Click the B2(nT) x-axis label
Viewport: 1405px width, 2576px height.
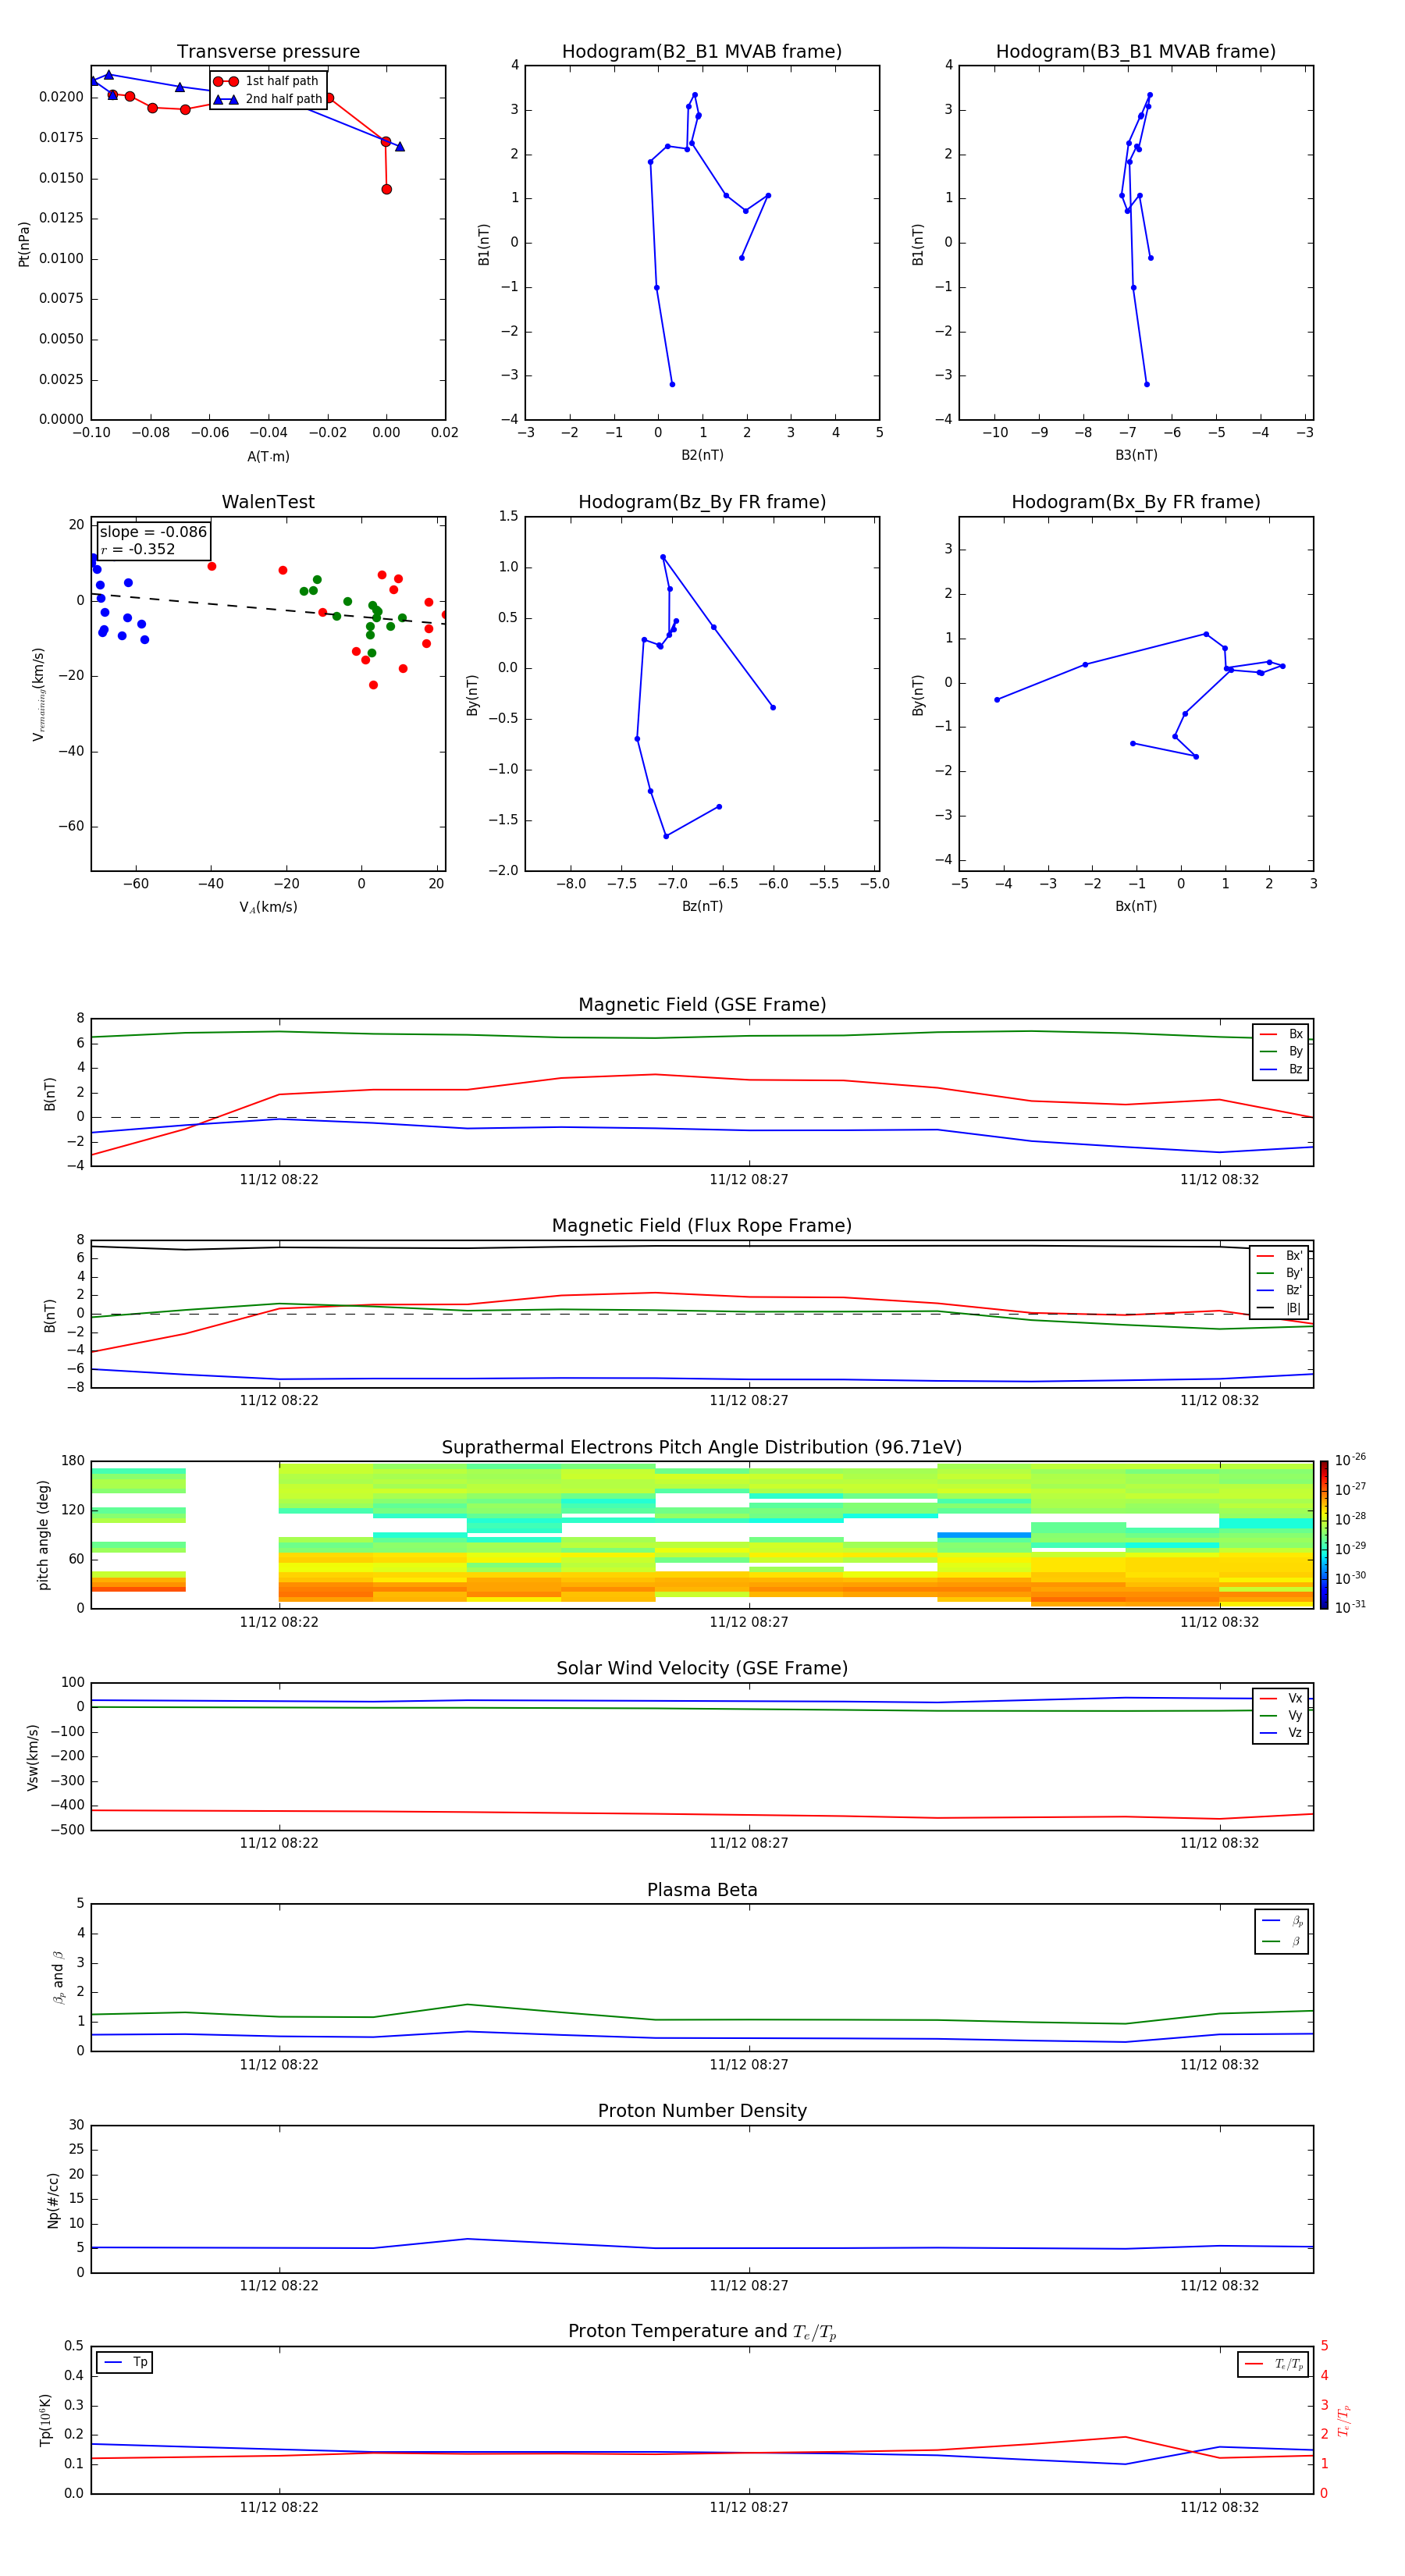(702, 455)
